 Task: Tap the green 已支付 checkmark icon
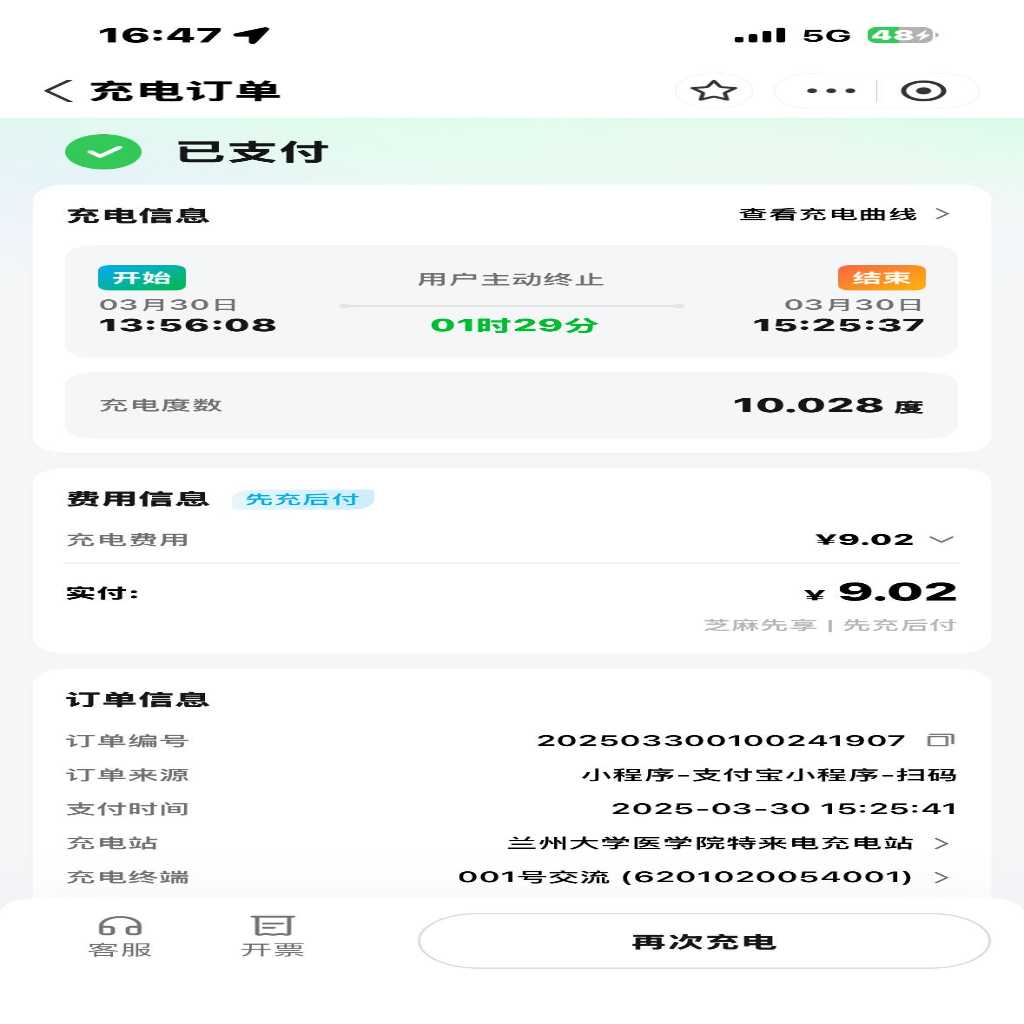(x=103, y=152)
